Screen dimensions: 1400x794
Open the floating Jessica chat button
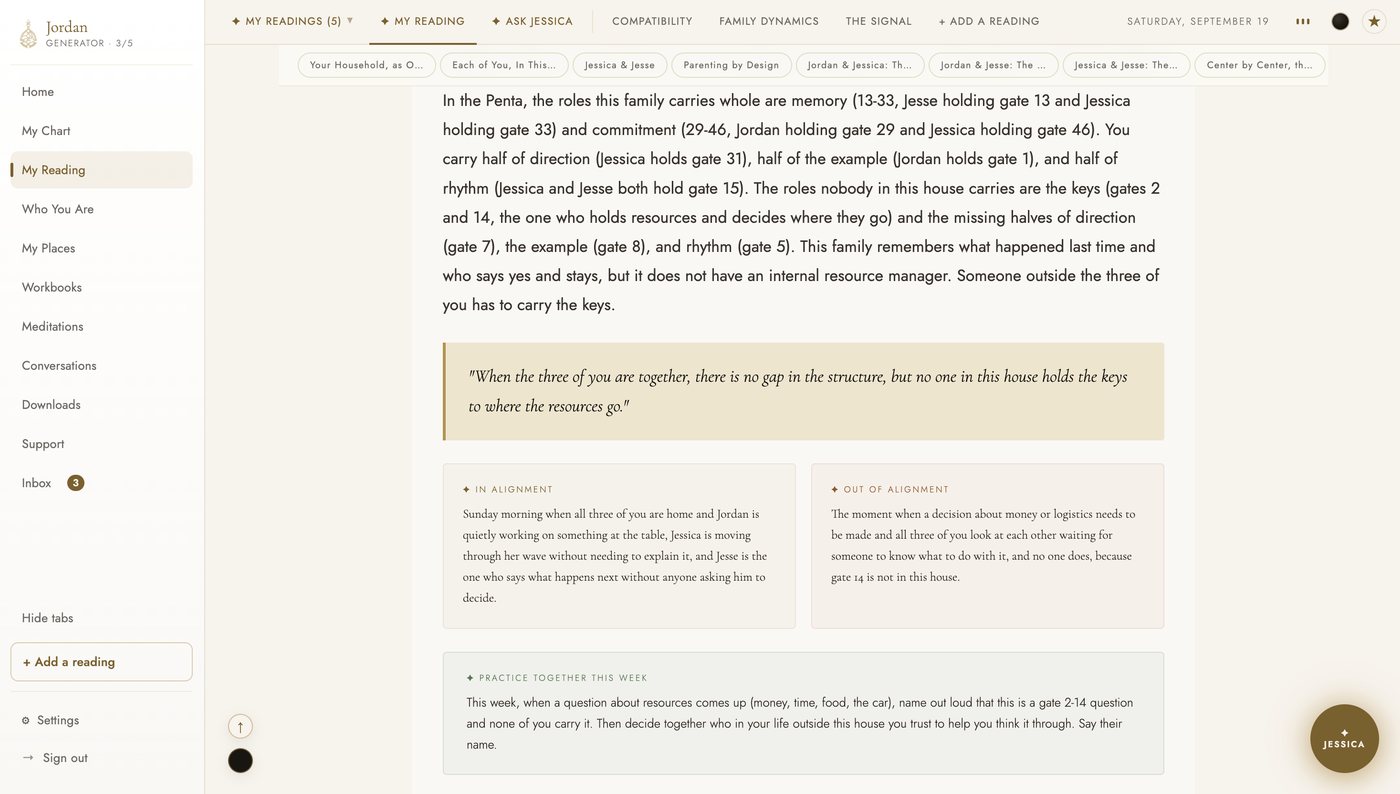coord(1344,739)
